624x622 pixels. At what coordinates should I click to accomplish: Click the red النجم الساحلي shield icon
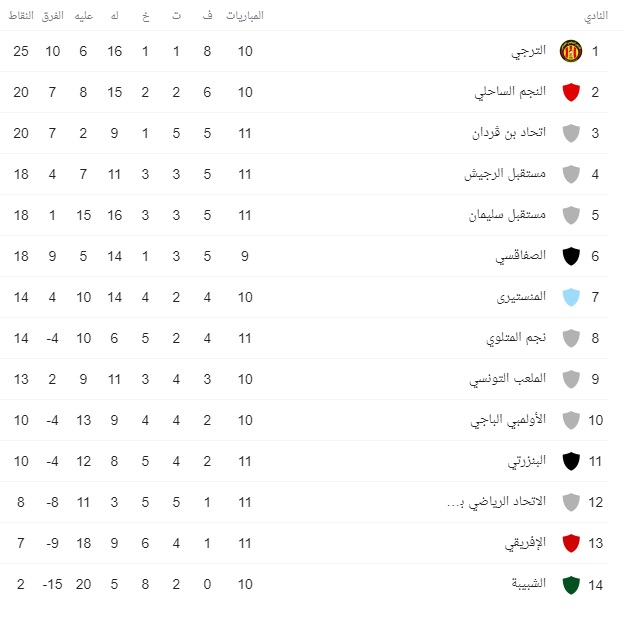tap(571, 92)
